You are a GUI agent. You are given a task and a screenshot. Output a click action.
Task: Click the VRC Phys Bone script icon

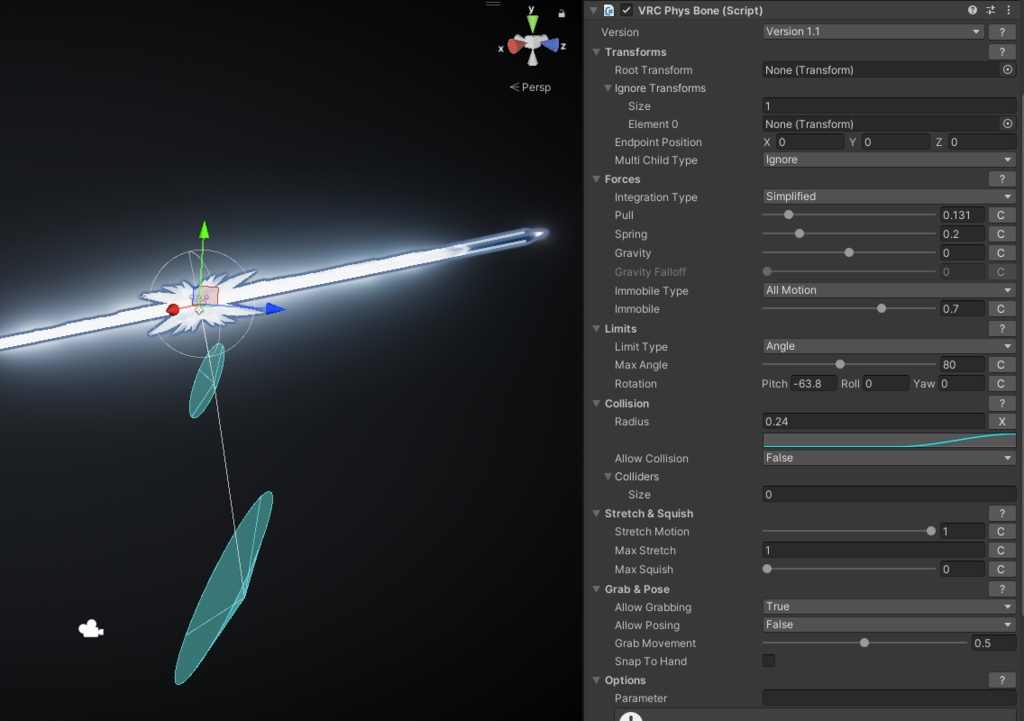[609, 10]
